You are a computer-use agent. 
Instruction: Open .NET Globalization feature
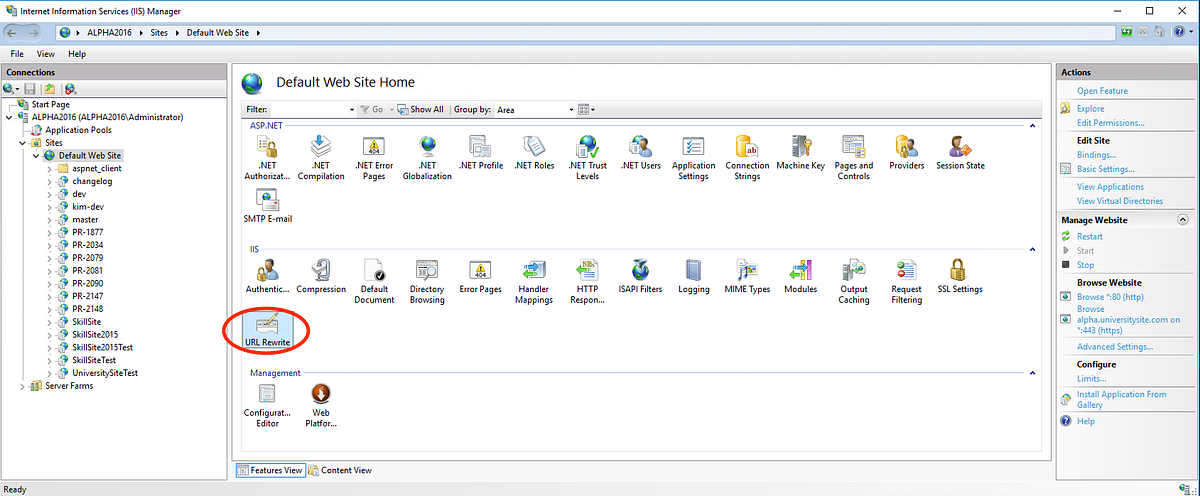point(427,158)
